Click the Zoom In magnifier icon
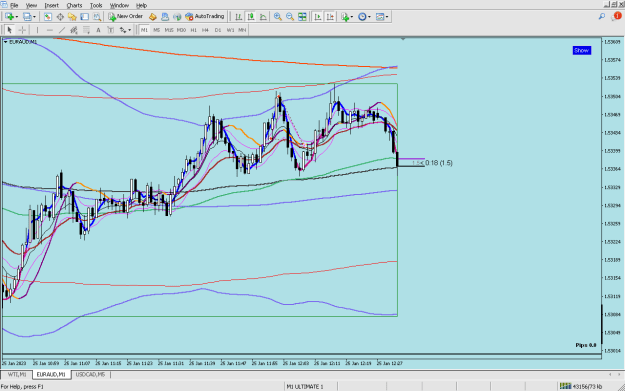The height and width of the screenshot is (391, 625). [x=278, y=17]
